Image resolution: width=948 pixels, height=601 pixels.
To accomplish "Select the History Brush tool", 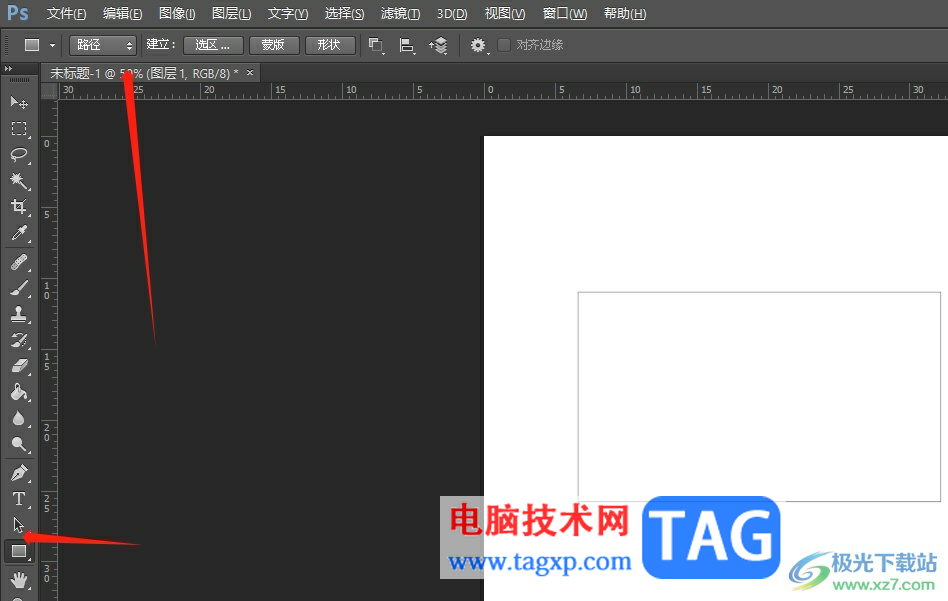I will coord(19,340).
